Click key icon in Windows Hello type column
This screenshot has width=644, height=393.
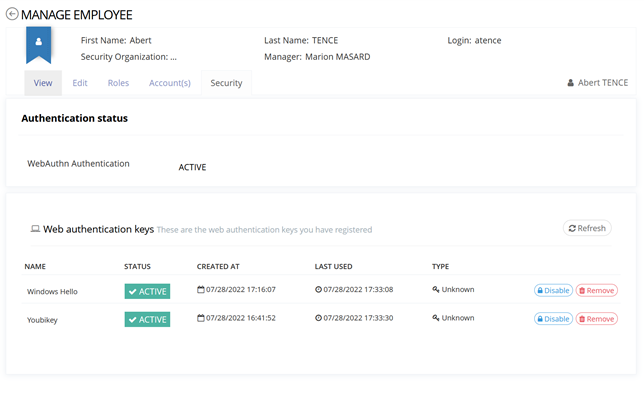point(436,290)
